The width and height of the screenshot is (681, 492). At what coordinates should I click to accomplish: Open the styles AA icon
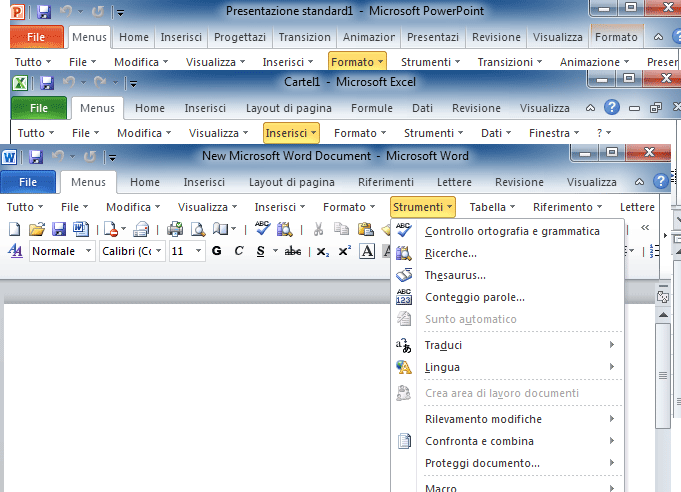tap(15, 251)
